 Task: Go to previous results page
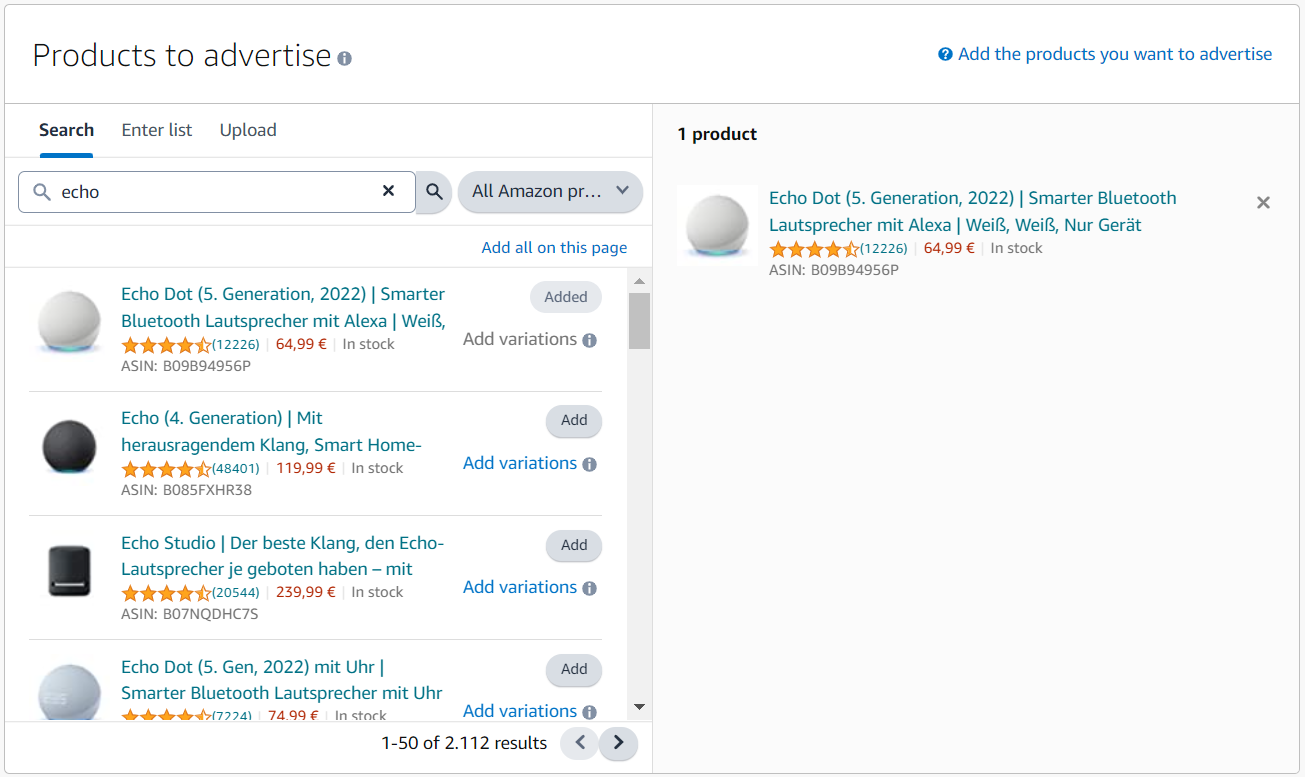pyautogui.click(x=579, y=743)
